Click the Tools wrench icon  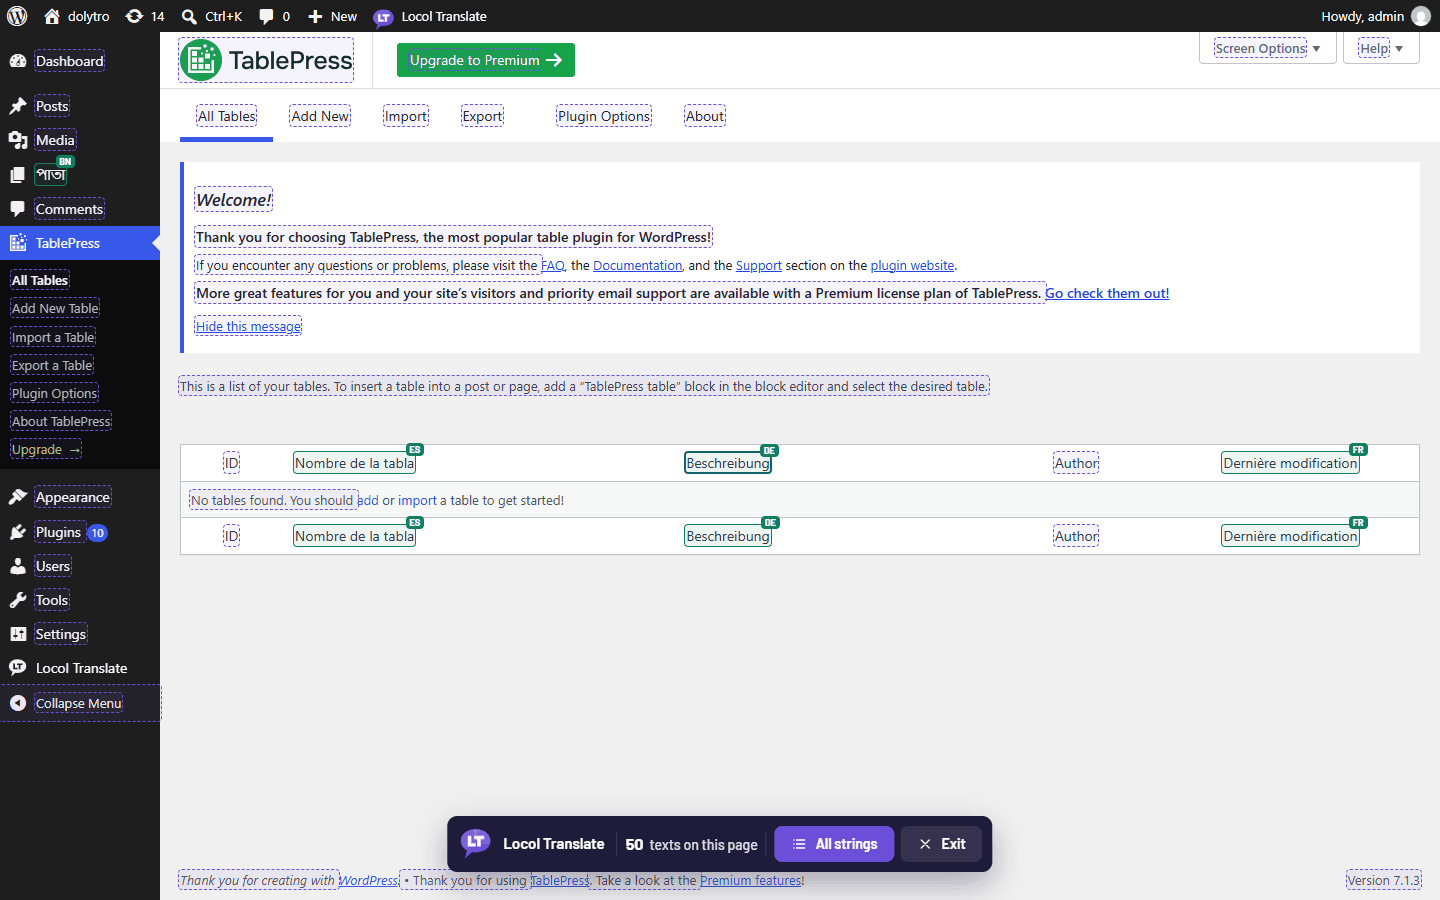[x=18, y=600]
